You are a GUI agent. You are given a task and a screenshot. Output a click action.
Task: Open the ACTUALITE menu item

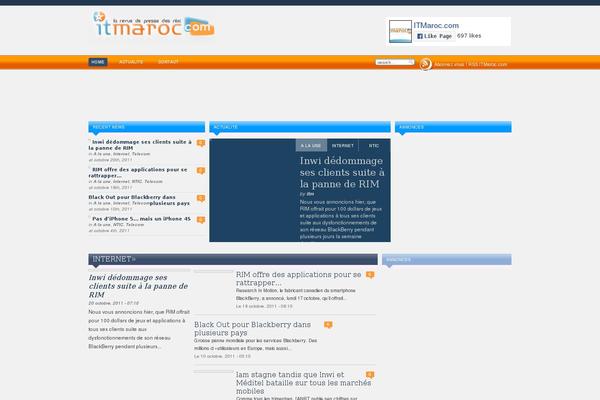(131, 62)
